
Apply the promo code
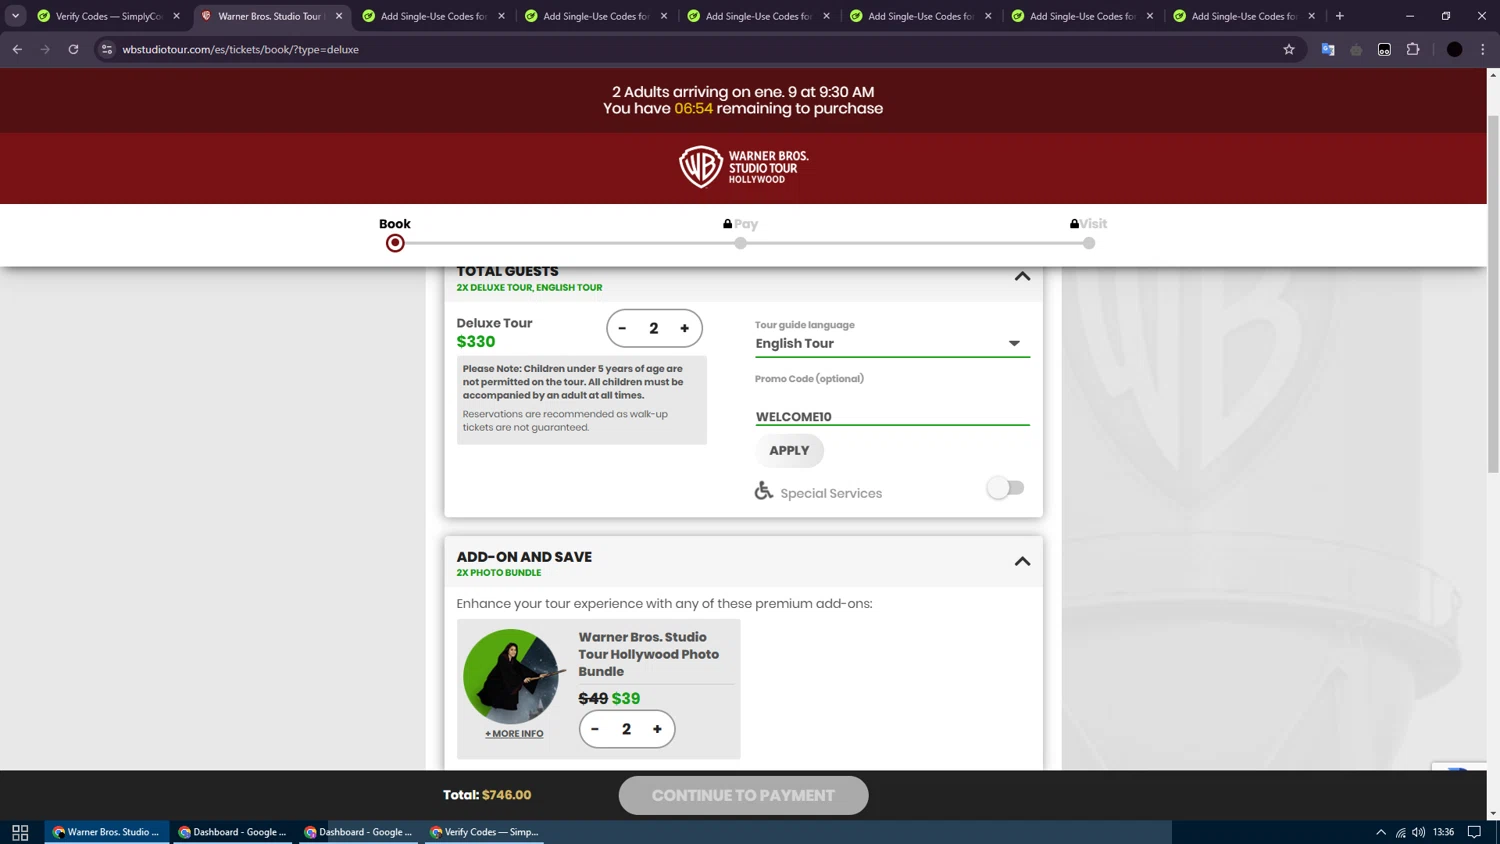pos(789,451)
